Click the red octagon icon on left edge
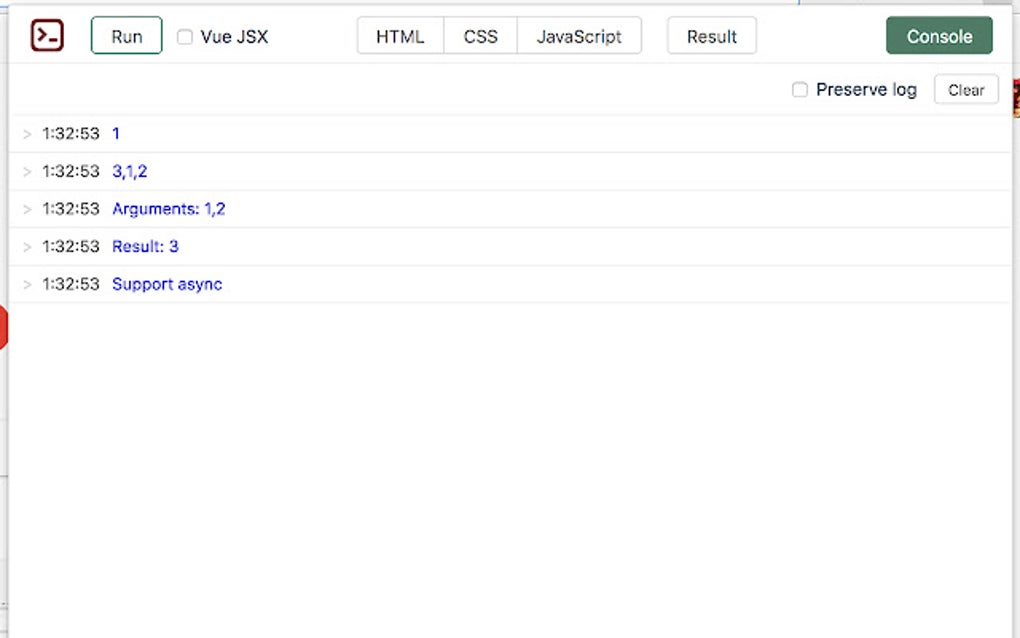This screenshot has width=1020, height=638. point(3,327)
